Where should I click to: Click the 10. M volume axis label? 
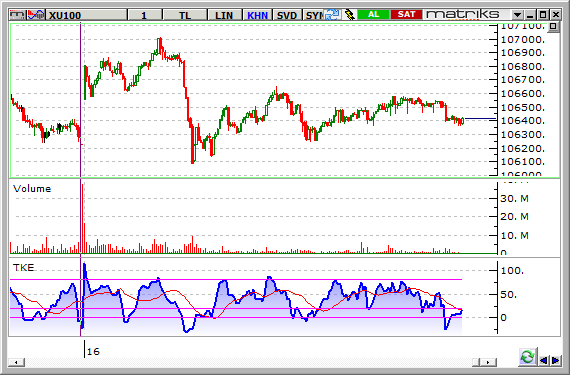tap(514, 236)
